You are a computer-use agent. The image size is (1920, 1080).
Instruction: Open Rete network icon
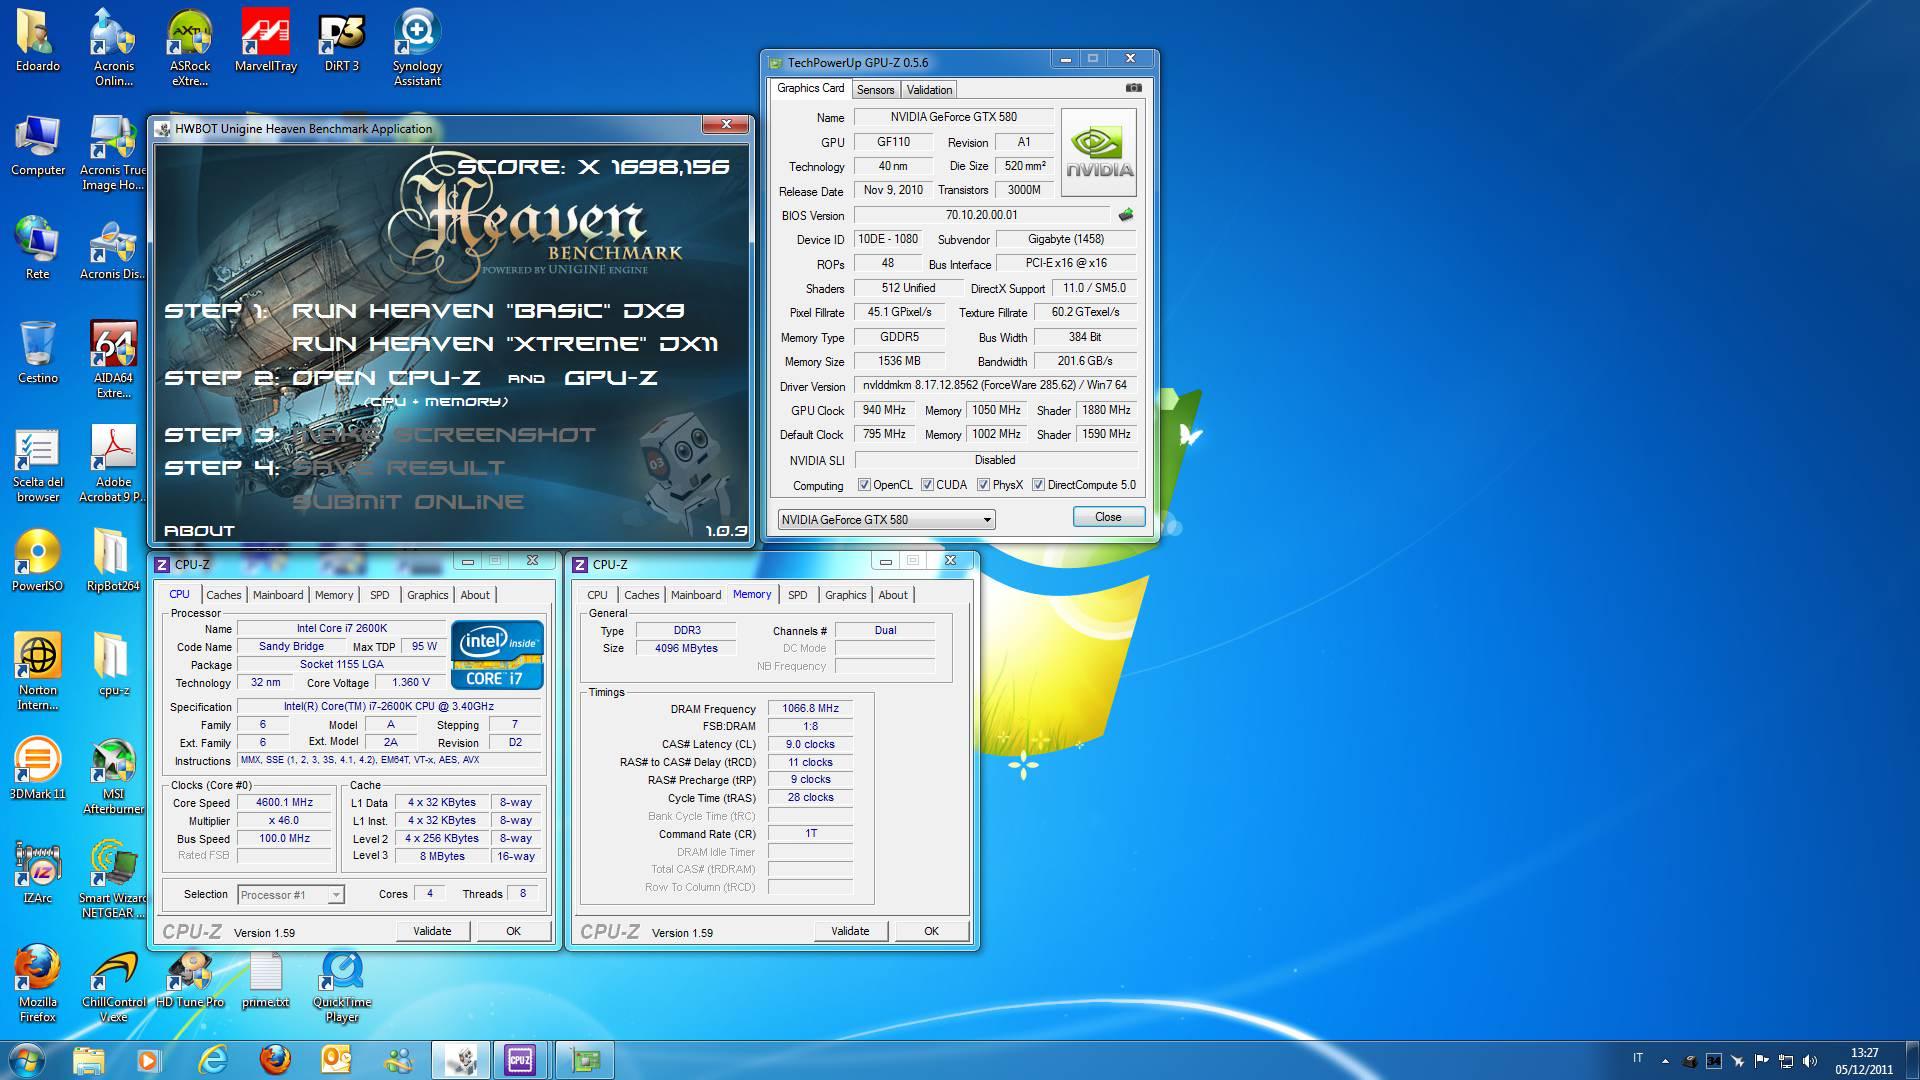click(x=37, y=248)
